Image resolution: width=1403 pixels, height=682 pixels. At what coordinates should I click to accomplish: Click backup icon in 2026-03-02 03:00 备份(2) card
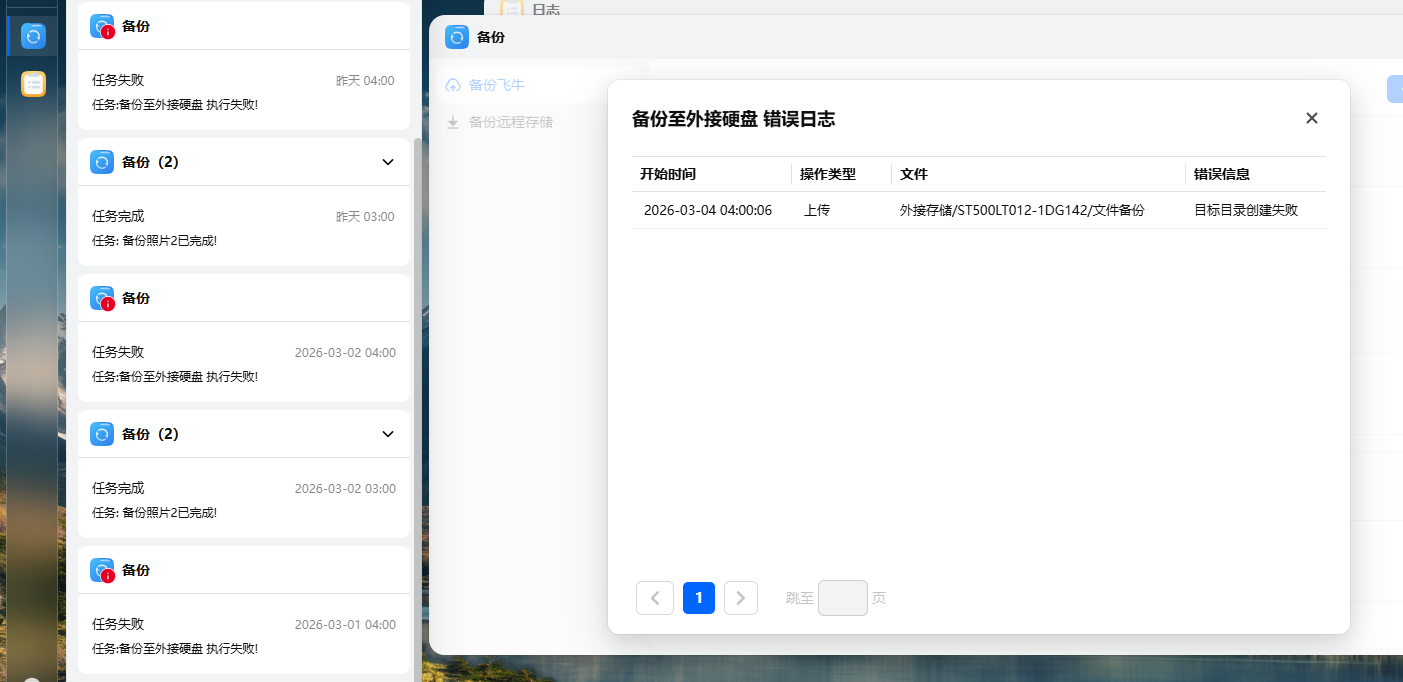(102, 434)
